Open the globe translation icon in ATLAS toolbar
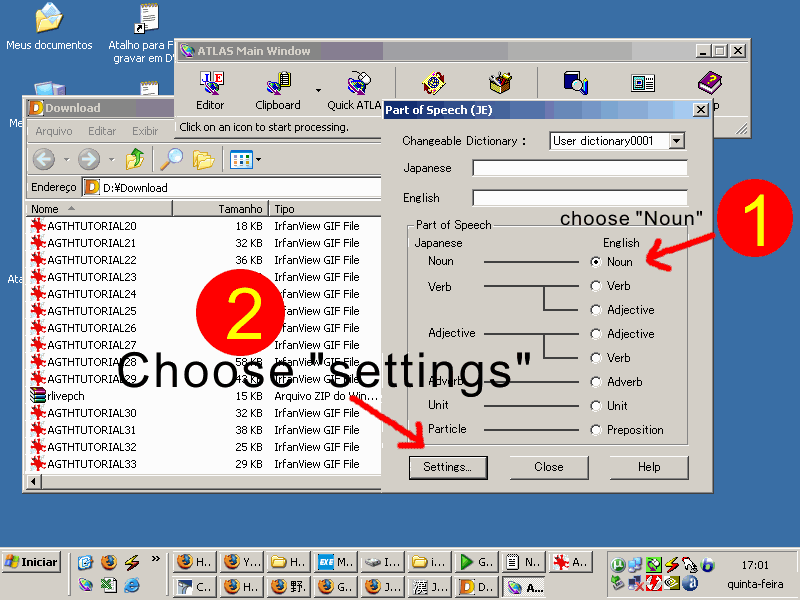The width and height of the screenshot is (800, 600). tap(434, 83)
